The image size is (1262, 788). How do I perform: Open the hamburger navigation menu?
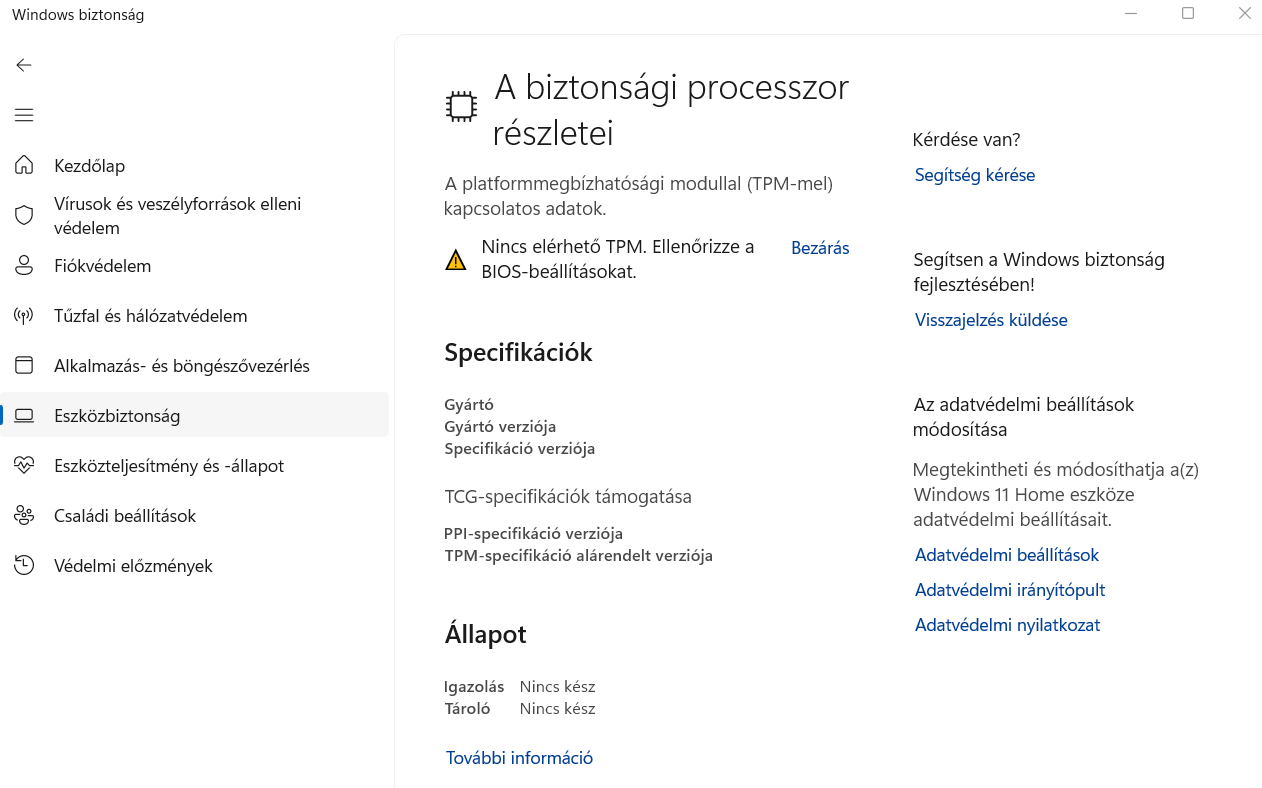coord(24,115)
